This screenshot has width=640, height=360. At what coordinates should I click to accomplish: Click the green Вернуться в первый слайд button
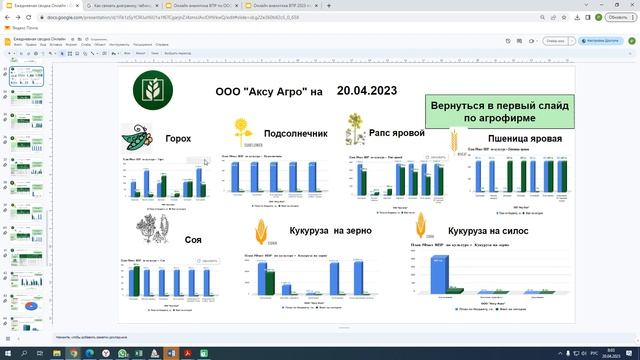500,112
